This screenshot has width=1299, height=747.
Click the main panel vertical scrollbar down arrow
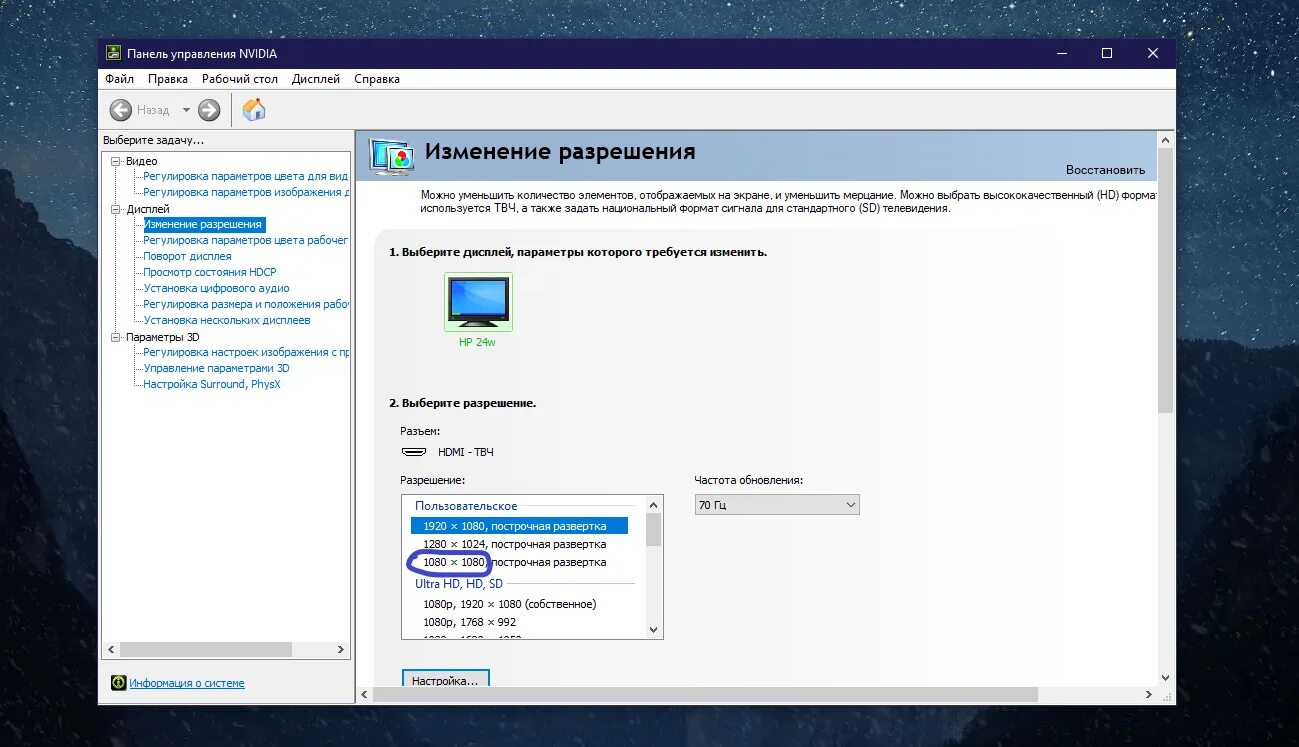pos(1165,678)
